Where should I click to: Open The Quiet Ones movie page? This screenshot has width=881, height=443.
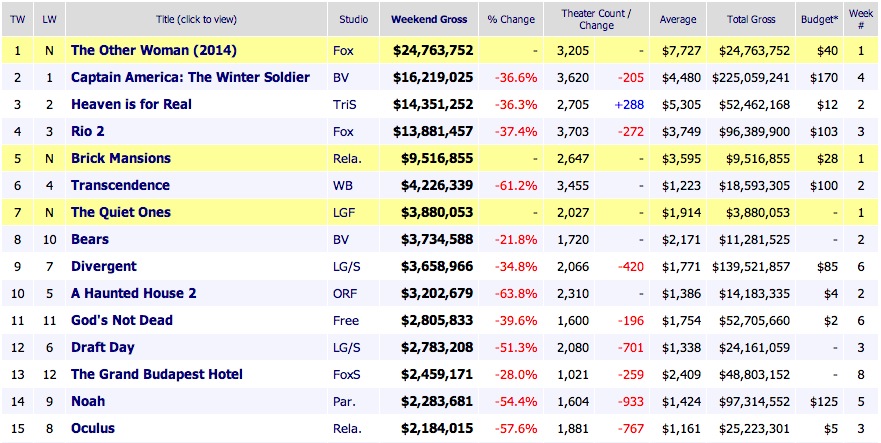[121, 212]
